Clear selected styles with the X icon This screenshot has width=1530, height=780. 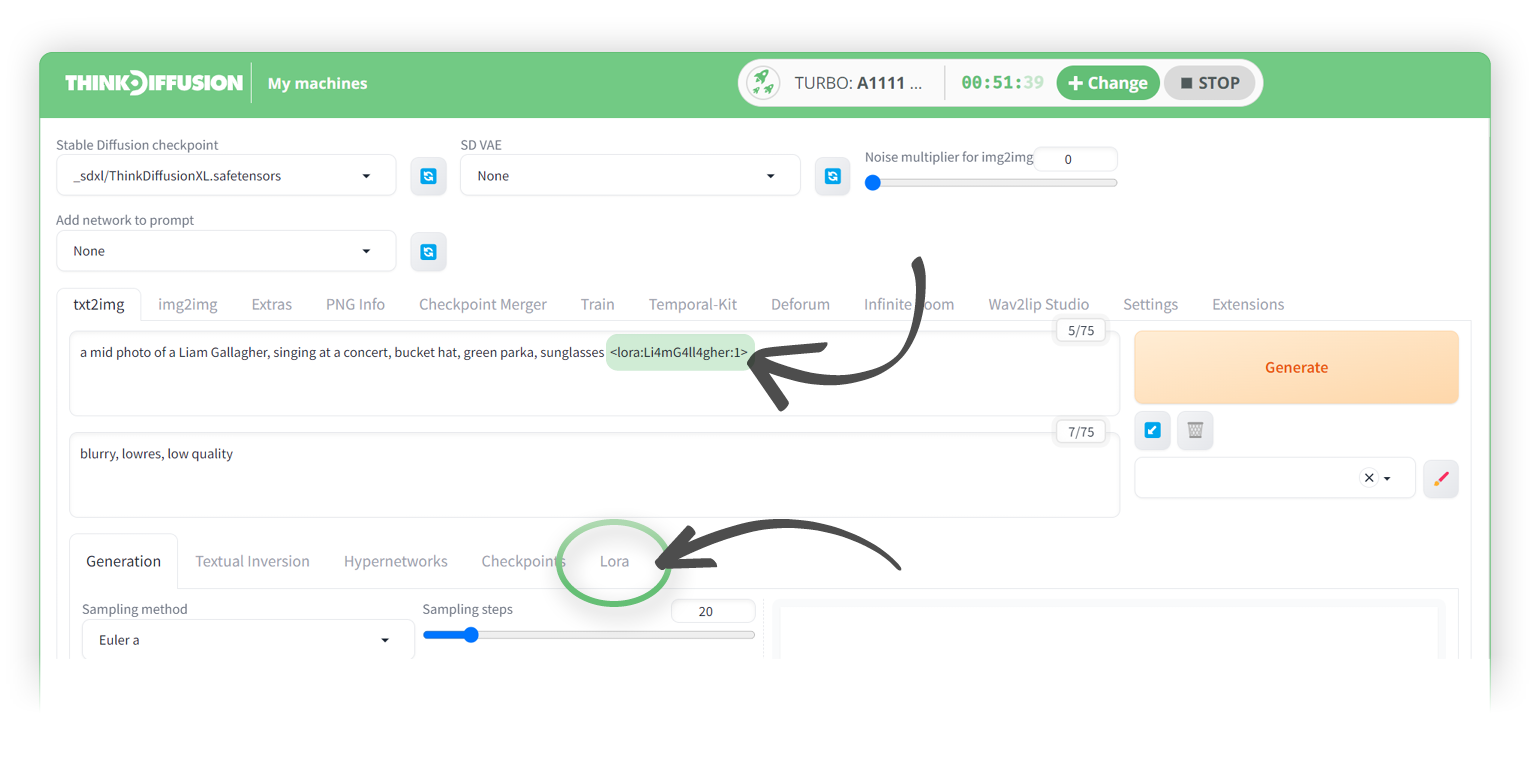pos(1369,478)
